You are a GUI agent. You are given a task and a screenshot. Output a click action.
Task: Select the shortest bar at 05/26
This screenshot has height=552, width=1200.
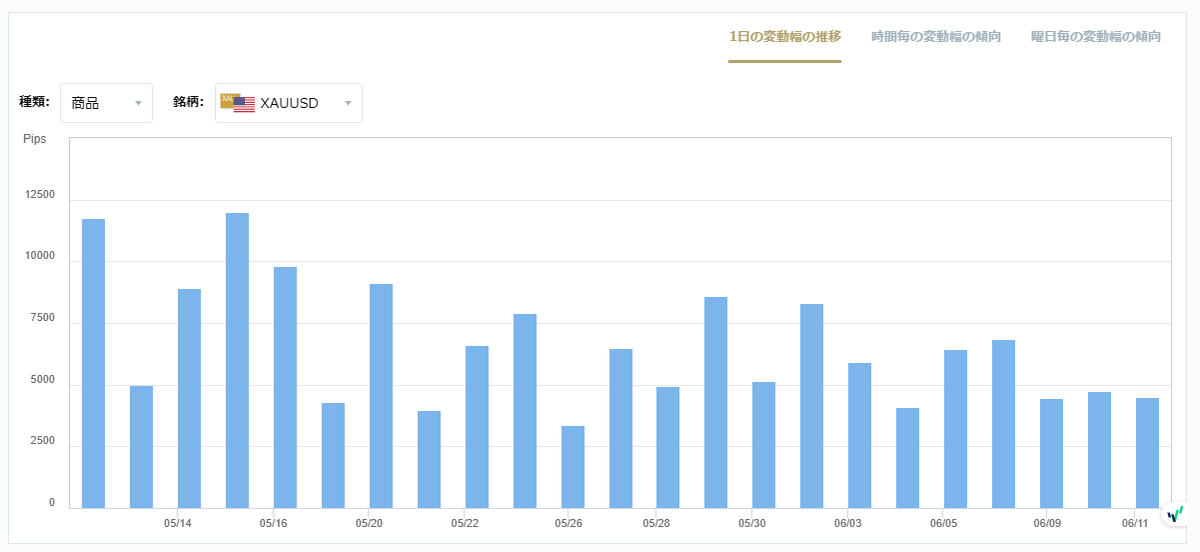click(x=573, y=467)
